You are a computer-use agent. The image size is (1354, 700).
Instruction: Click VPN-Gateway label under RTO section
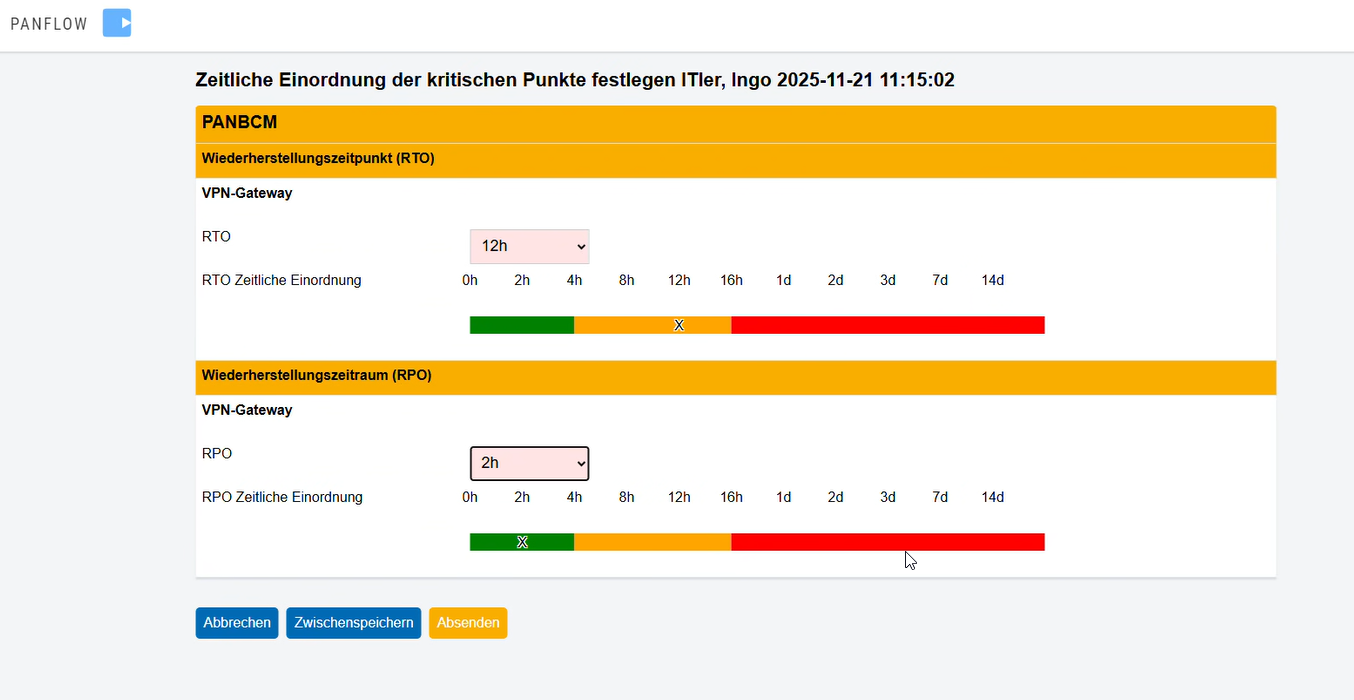(x=247, y=193)
